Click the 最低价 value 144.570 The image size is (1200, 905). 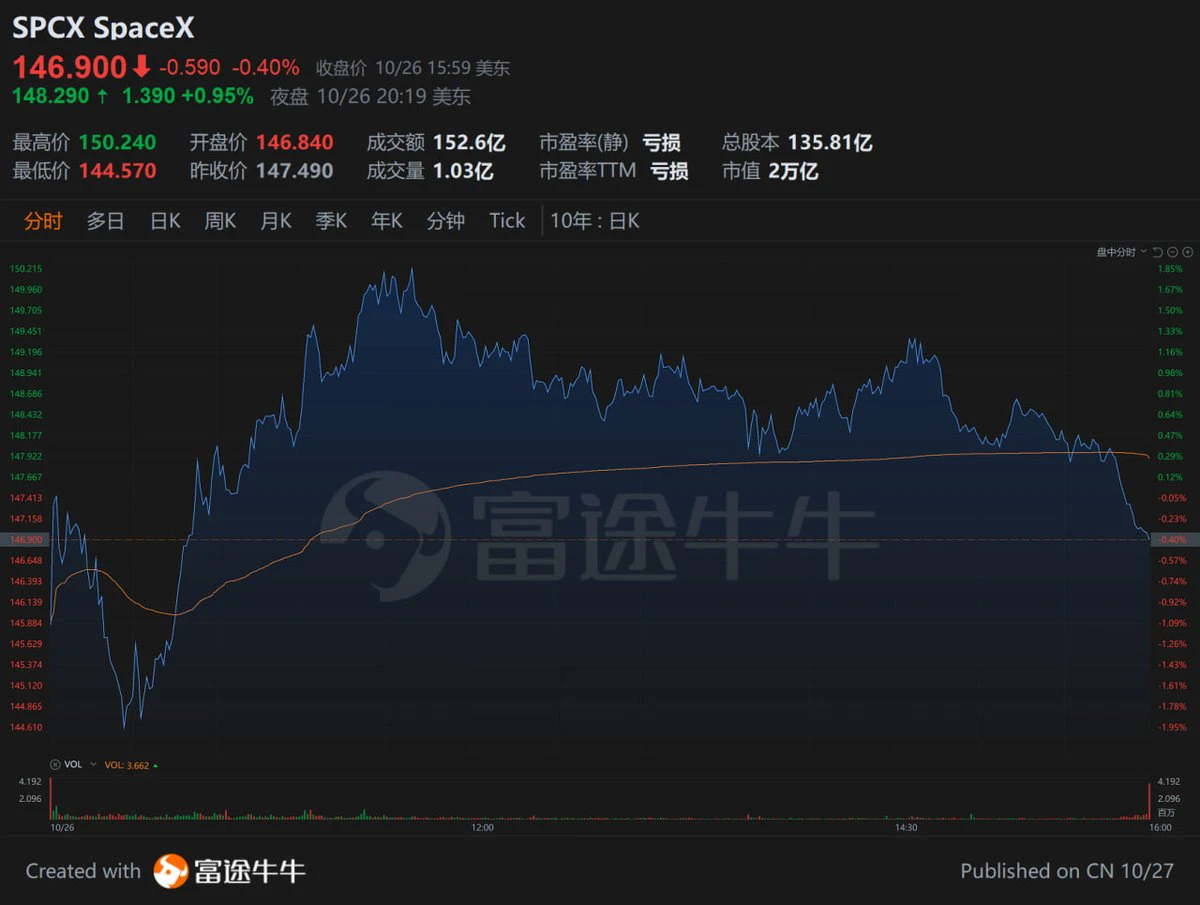(117, 171)
